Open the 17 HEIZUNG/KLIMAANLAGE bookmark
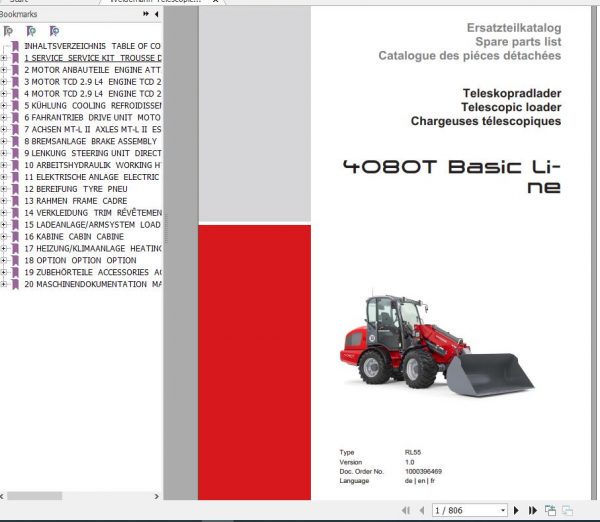This screenshot has height=522, width=600. (x=93, y=248)
